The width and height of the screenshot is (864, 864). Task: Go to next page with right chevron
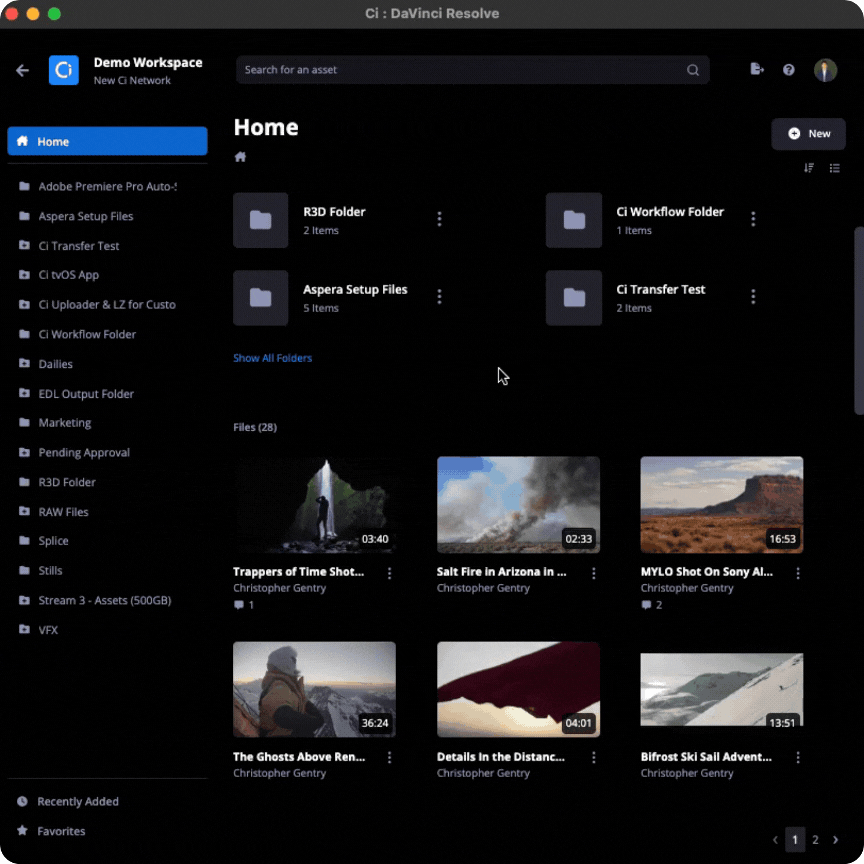835,840
